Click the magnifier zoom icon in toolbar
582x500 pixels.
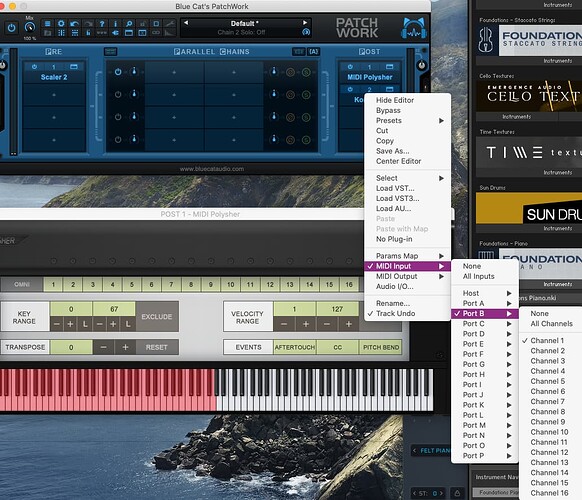(129, 24)
